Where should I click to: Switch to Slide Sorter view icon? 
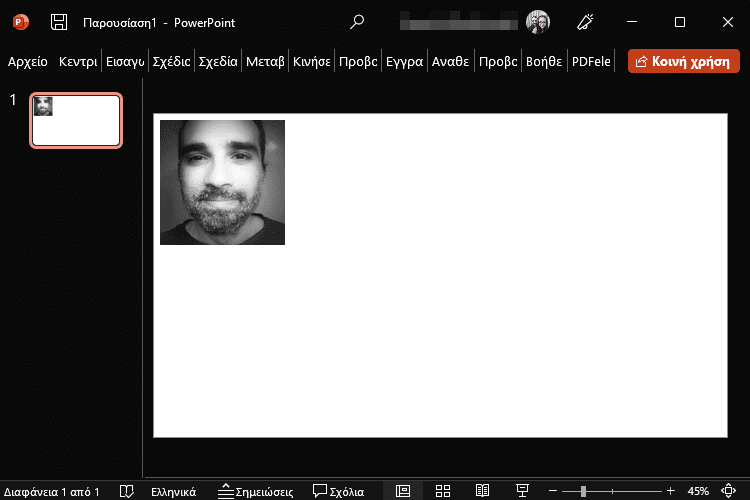click(x=443, y=491)
